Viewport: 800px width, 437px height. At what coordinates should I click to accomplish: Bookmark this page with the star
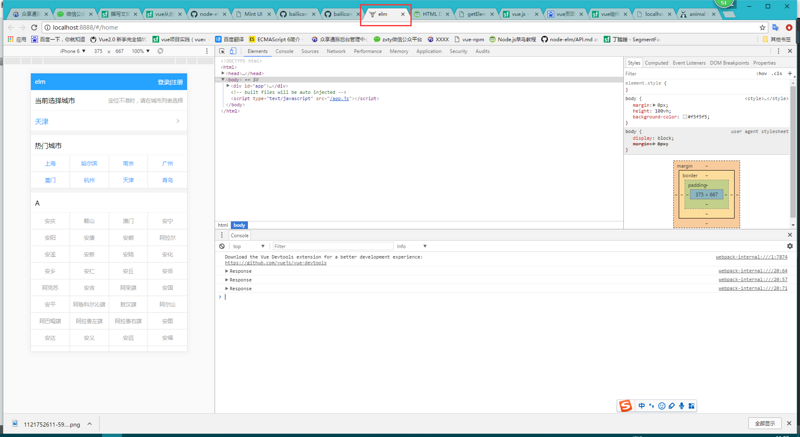click(762, 28)
